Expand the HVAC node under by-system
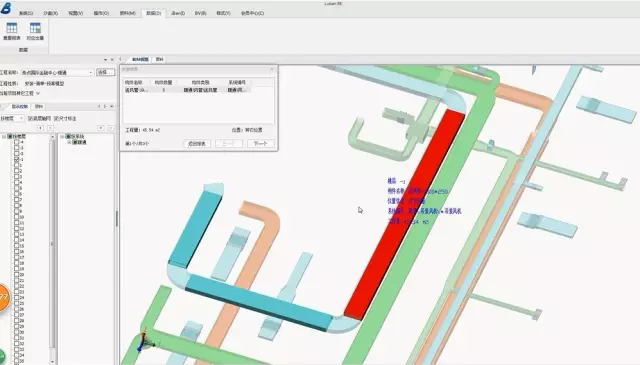This screenshot has width=640, height=365. pyautogui.click(x=69, y=142)
